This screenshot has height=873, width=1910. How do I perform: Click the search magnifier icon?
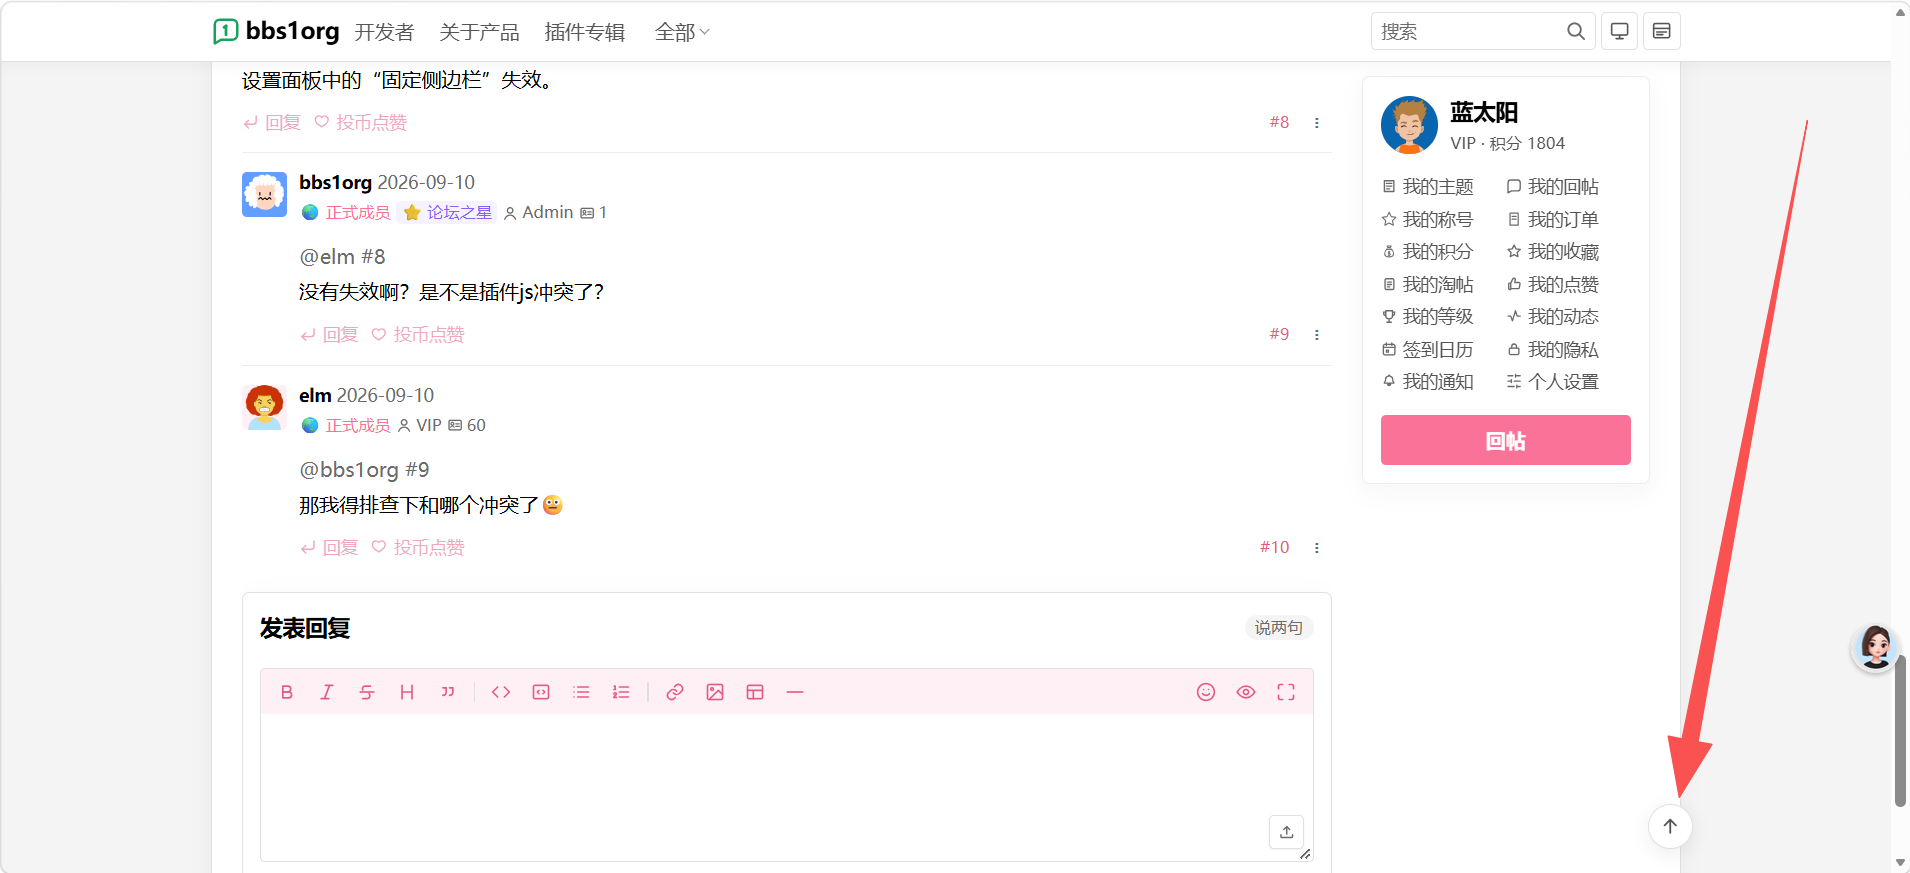(1576, 32)
